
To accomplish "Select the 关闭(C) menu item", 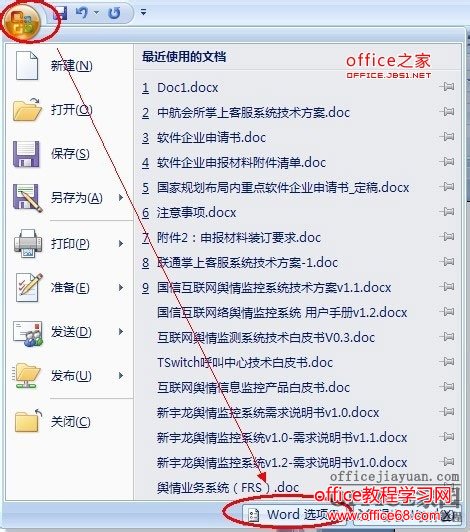I will tap(70, 422).
